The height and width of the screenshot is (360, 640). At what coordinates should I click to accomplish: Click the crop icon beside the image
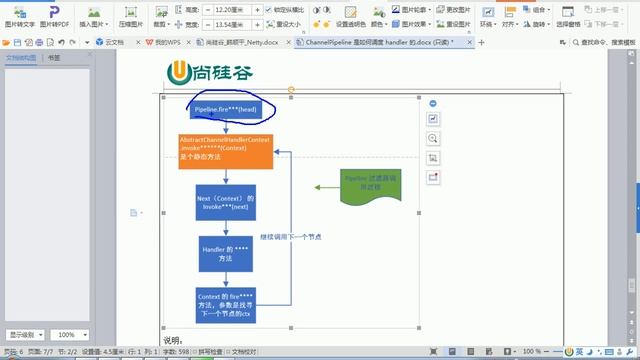[433, 158]
